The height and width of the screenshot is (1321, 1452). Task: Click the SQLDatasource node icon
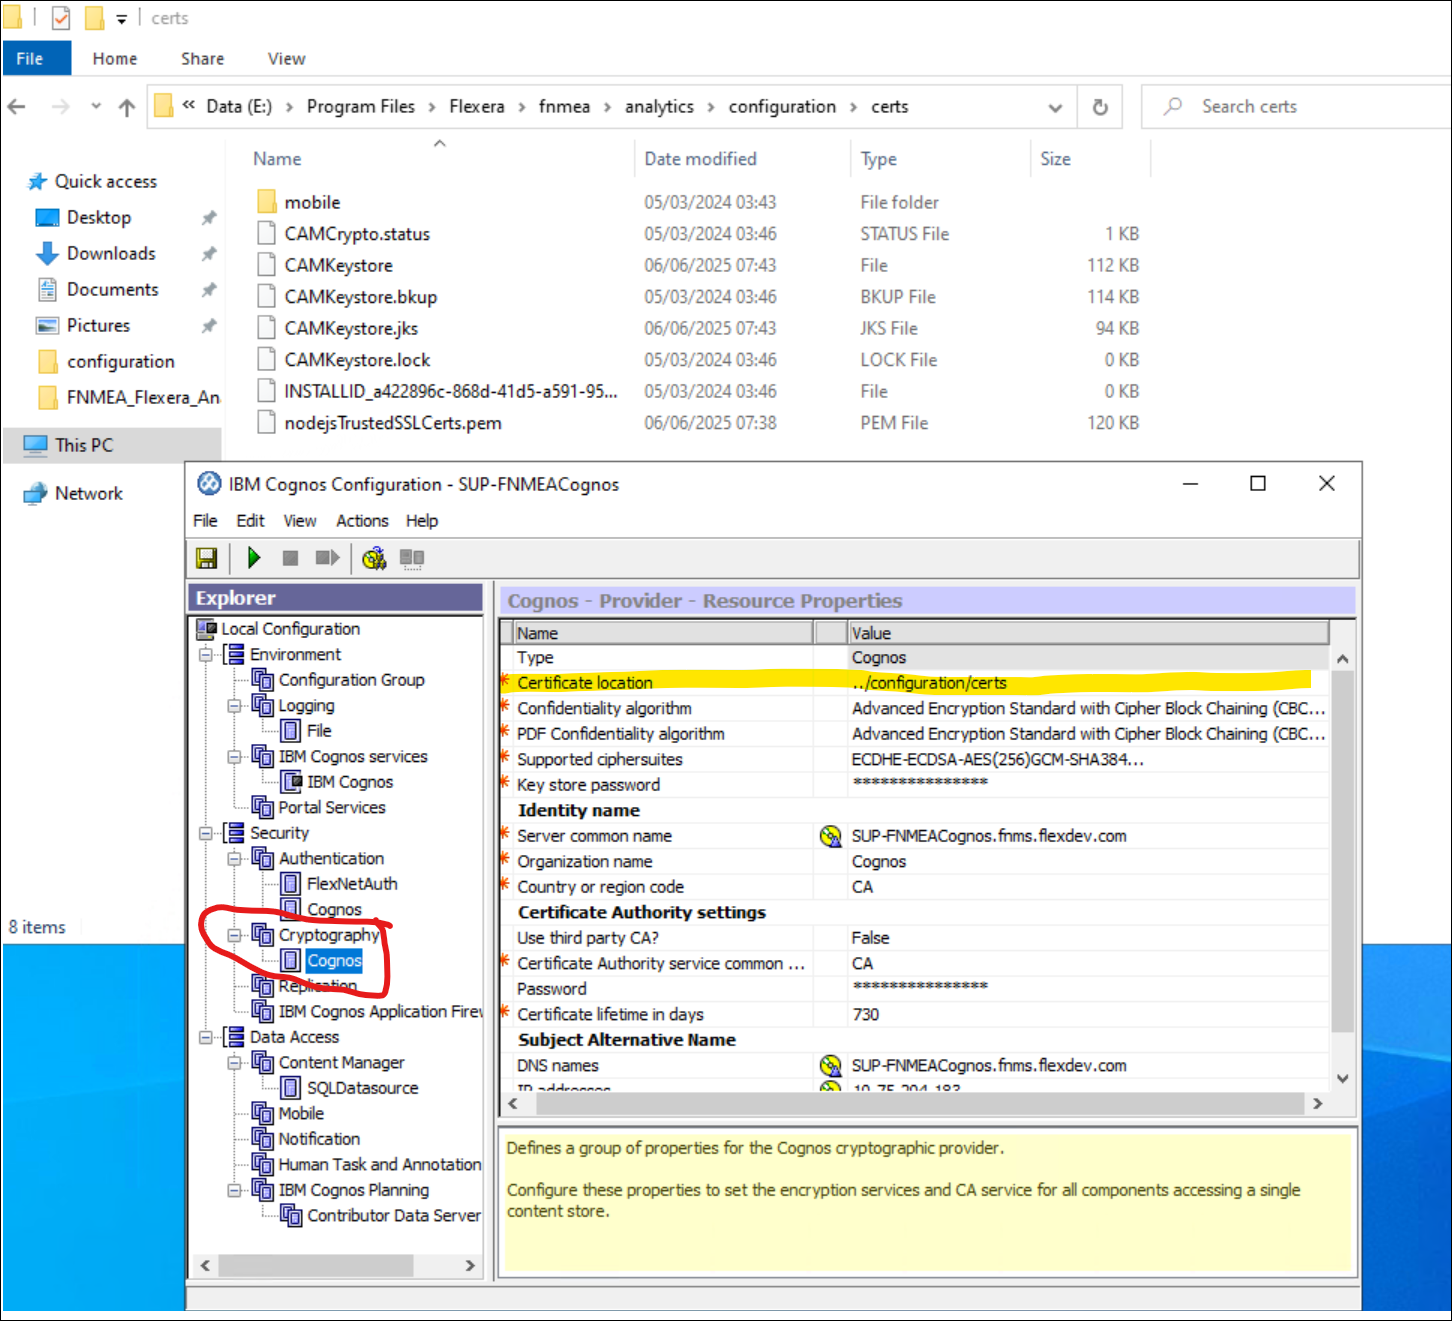pyautogui.click(x=291, y=1088)
